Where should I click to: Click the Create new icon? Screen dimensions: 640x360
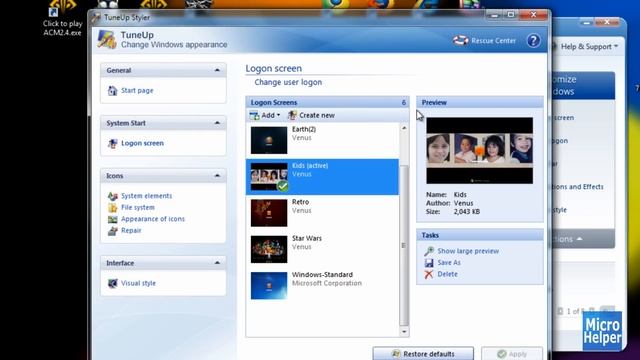[x=292, y=116]
